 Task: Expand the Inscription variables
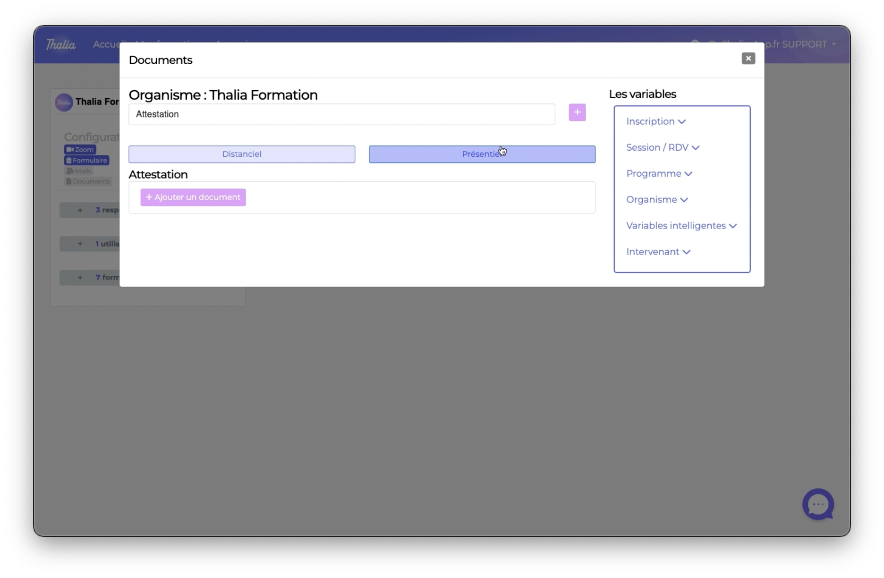(x=656, y=121)
